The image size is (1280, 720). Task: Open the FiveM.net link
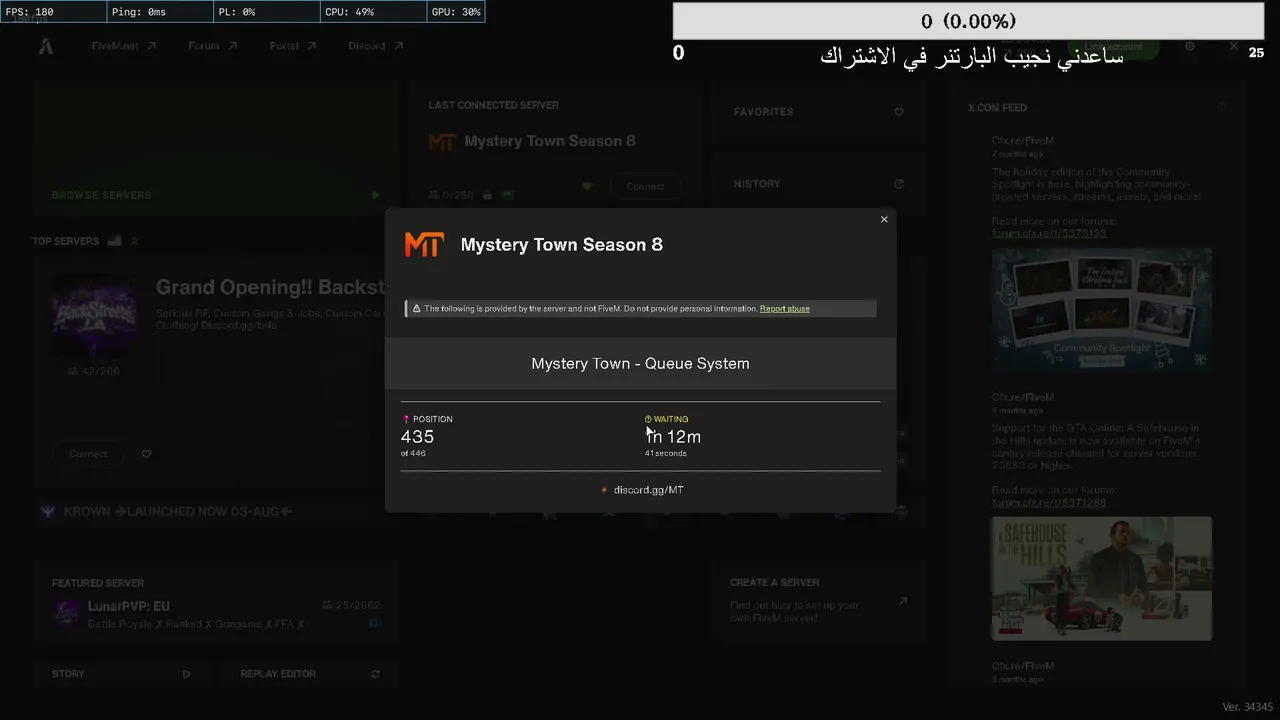point(124,46)
